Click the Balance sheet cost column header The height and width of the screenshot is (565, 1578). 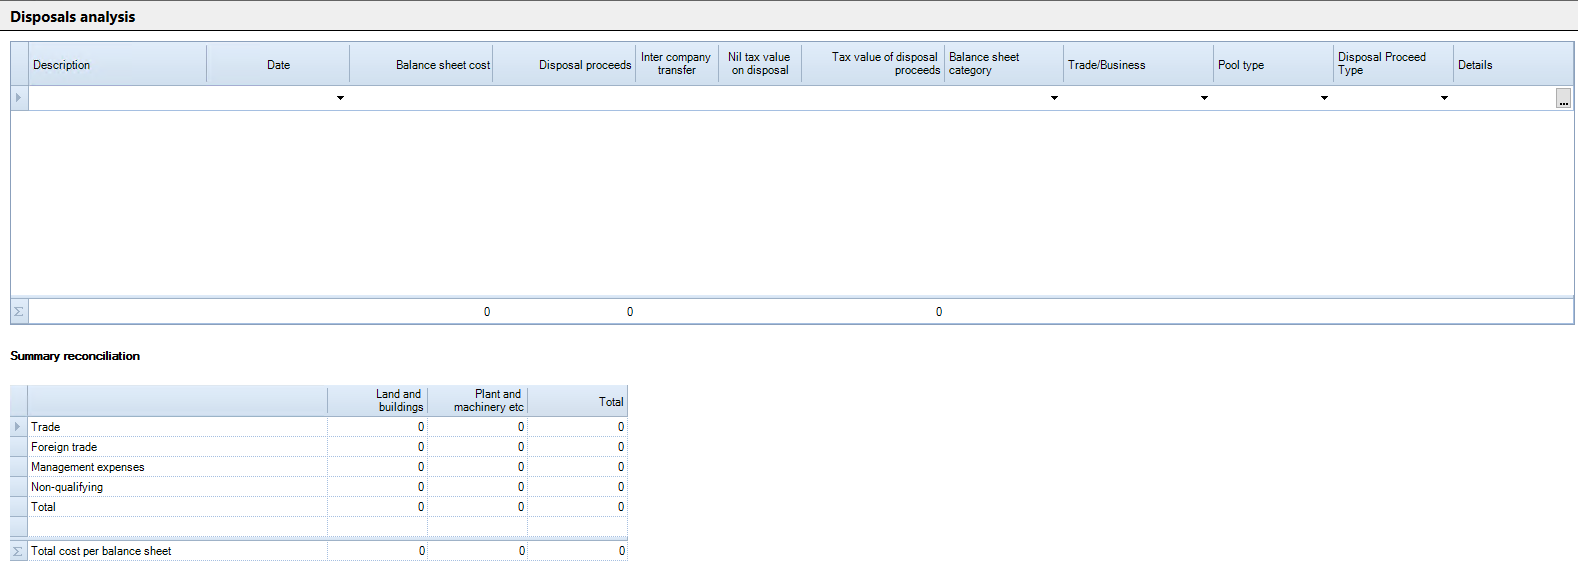coord(421,65)
